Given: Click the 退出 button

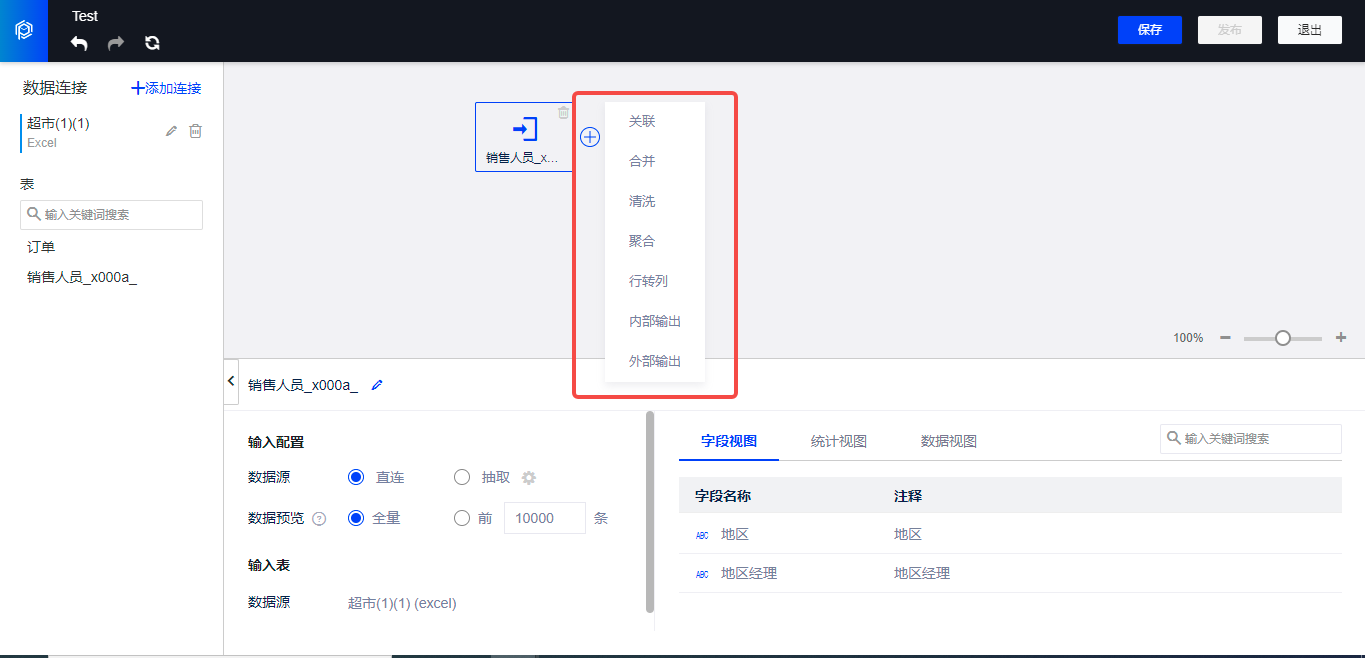Looking at the screenshot, I should pos(1310,30).
